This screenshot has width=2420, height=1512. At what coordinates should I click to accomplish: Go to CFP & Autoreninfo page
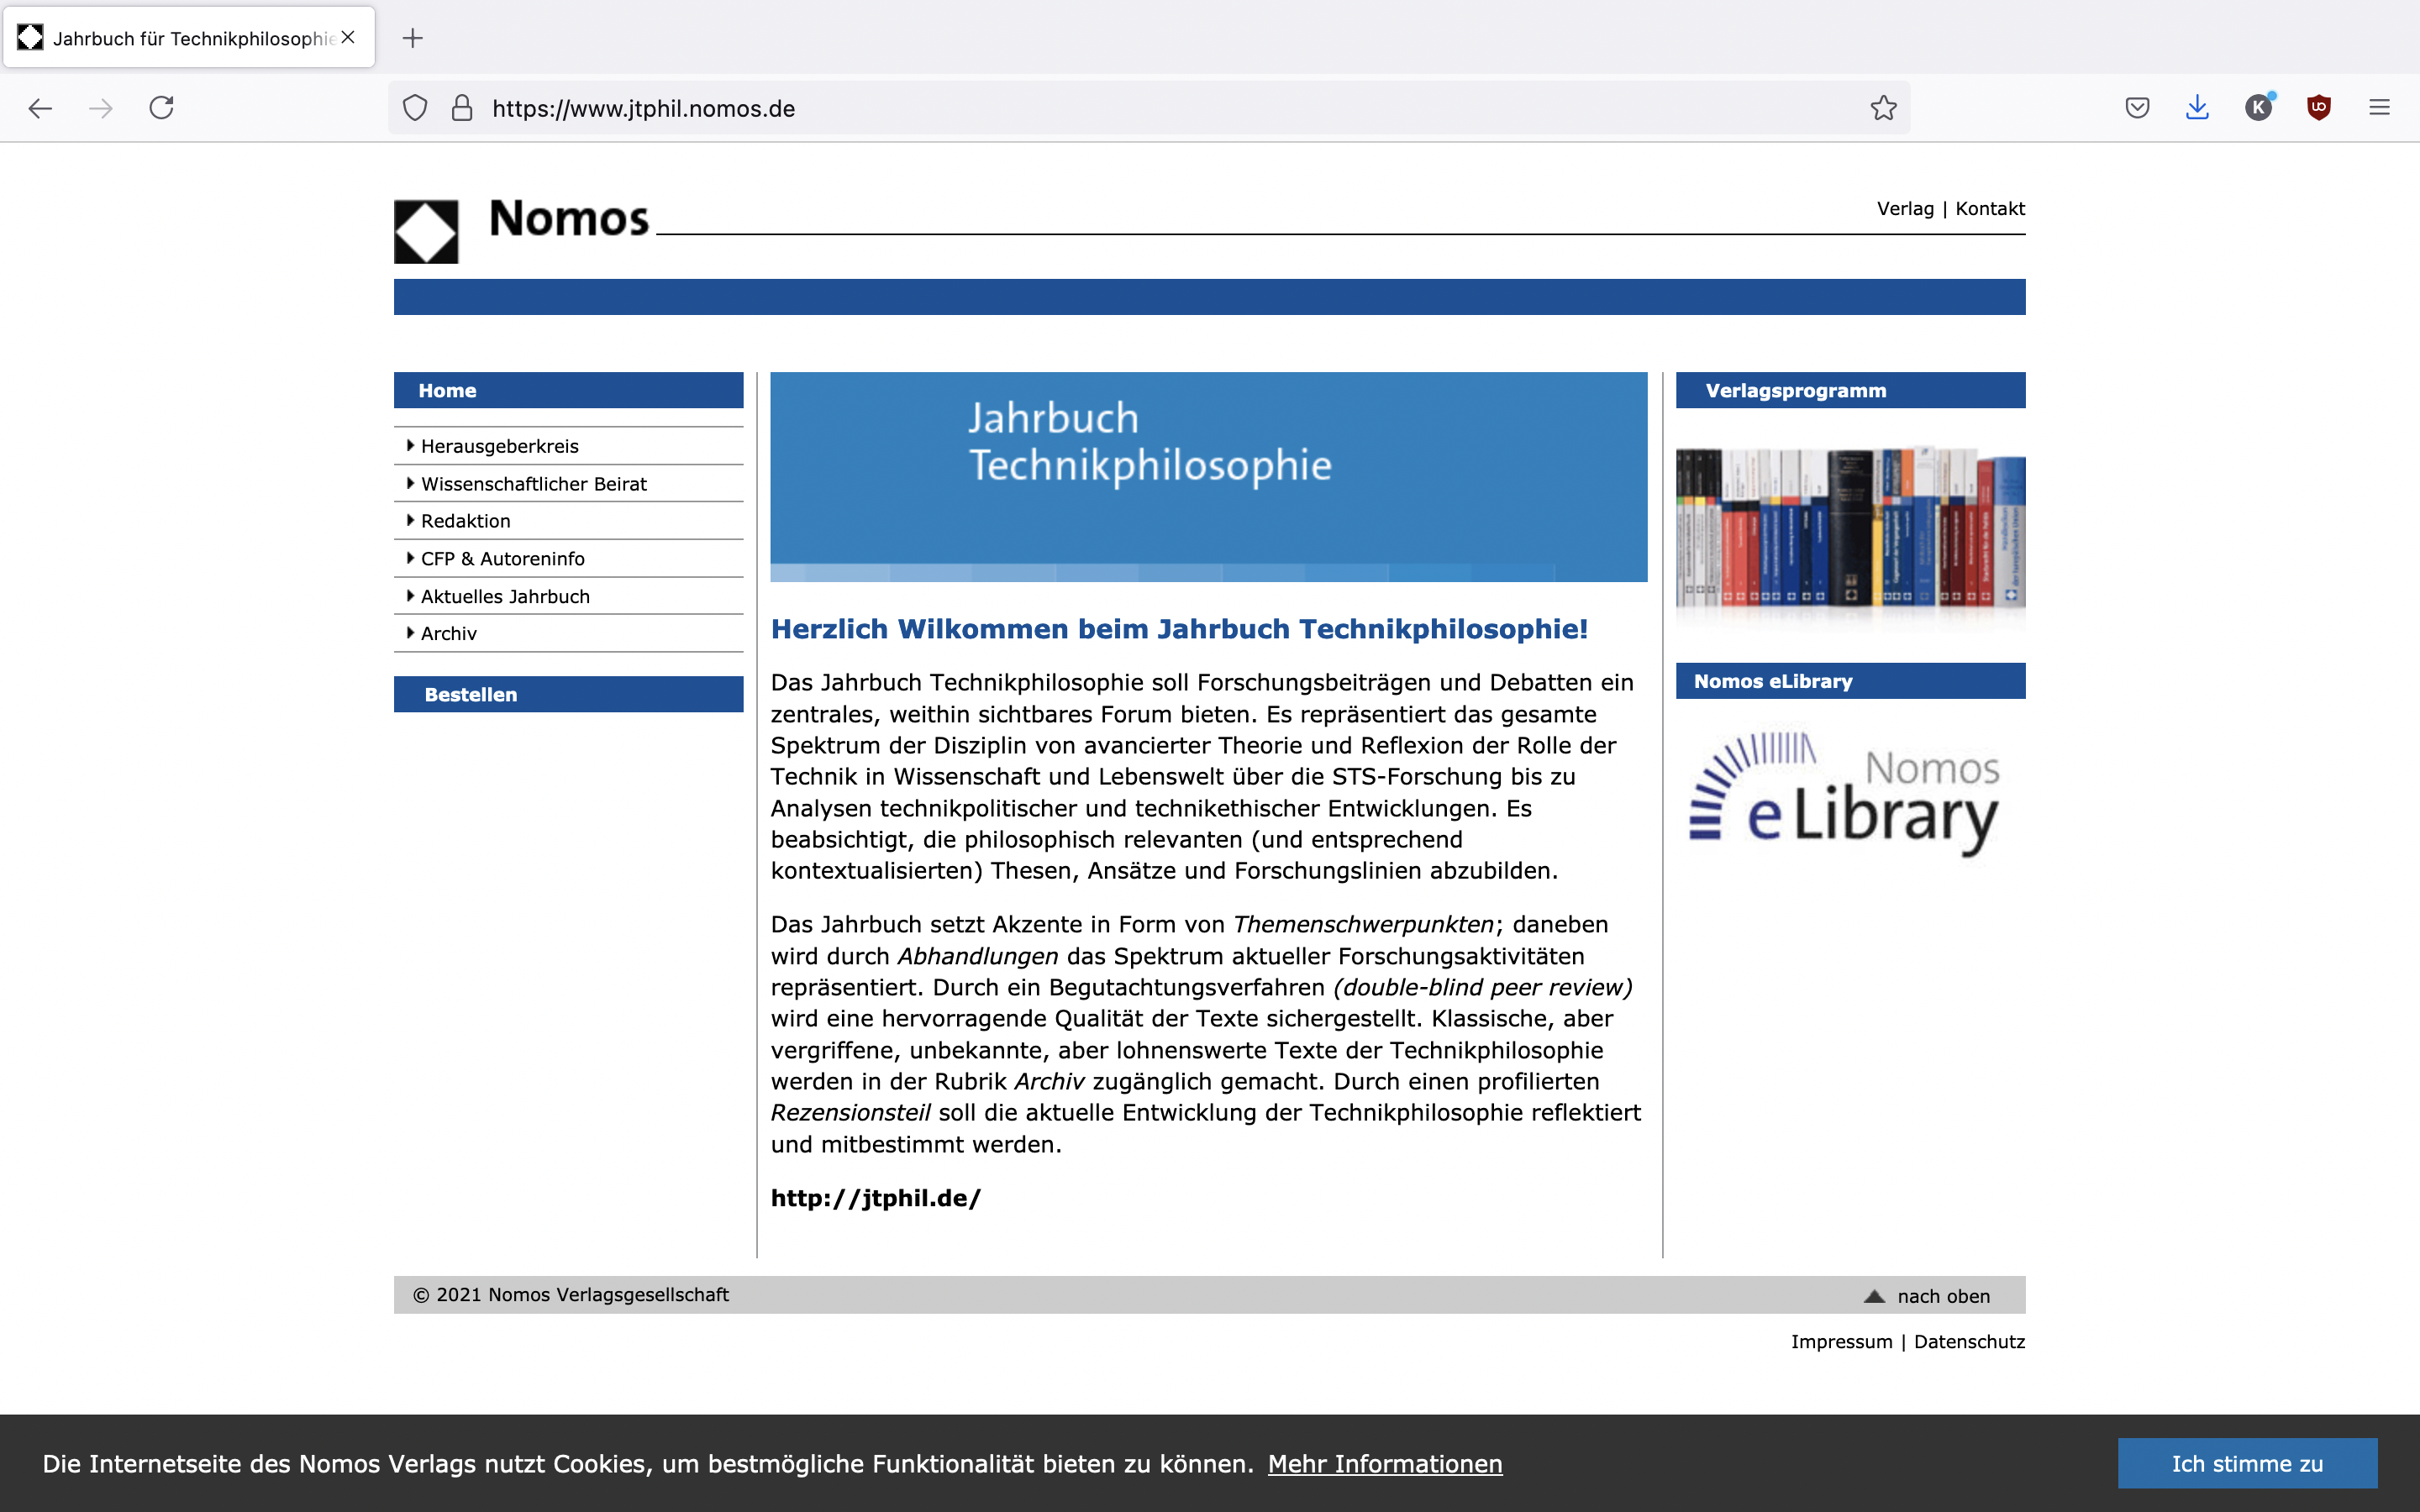click(502, 559)
